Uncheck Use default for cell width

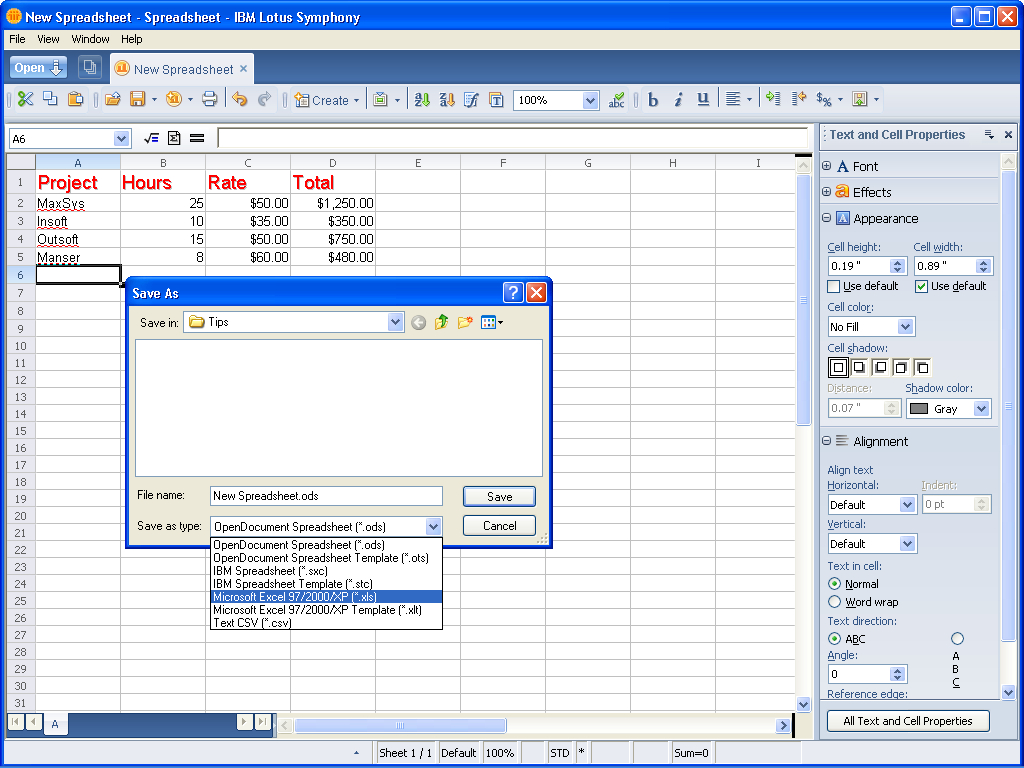[x=921, y=286]
